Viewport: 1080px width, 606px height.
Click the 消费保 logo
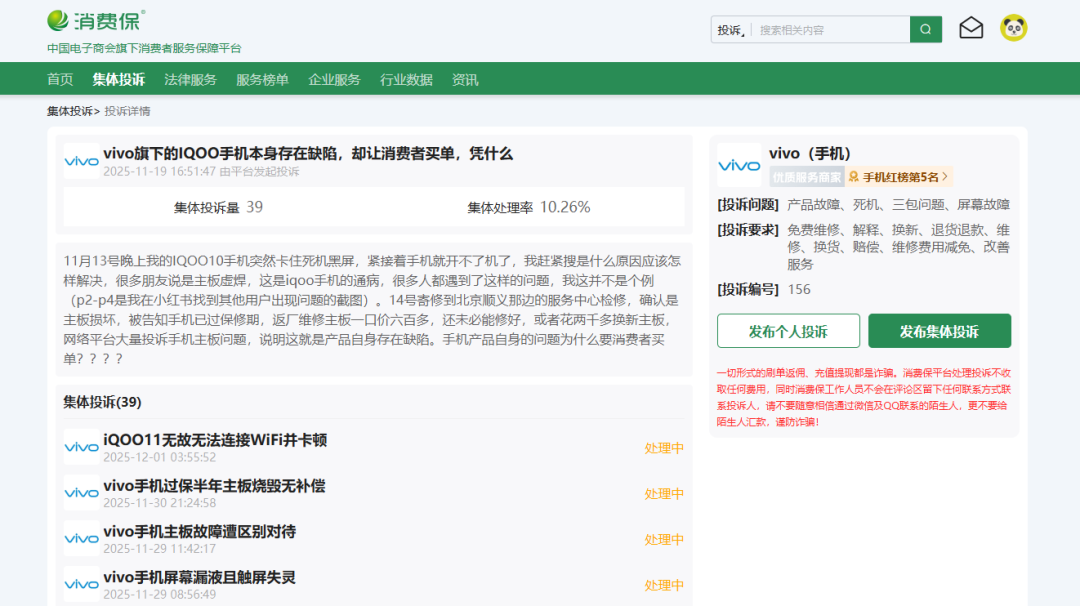pos(95,20)
